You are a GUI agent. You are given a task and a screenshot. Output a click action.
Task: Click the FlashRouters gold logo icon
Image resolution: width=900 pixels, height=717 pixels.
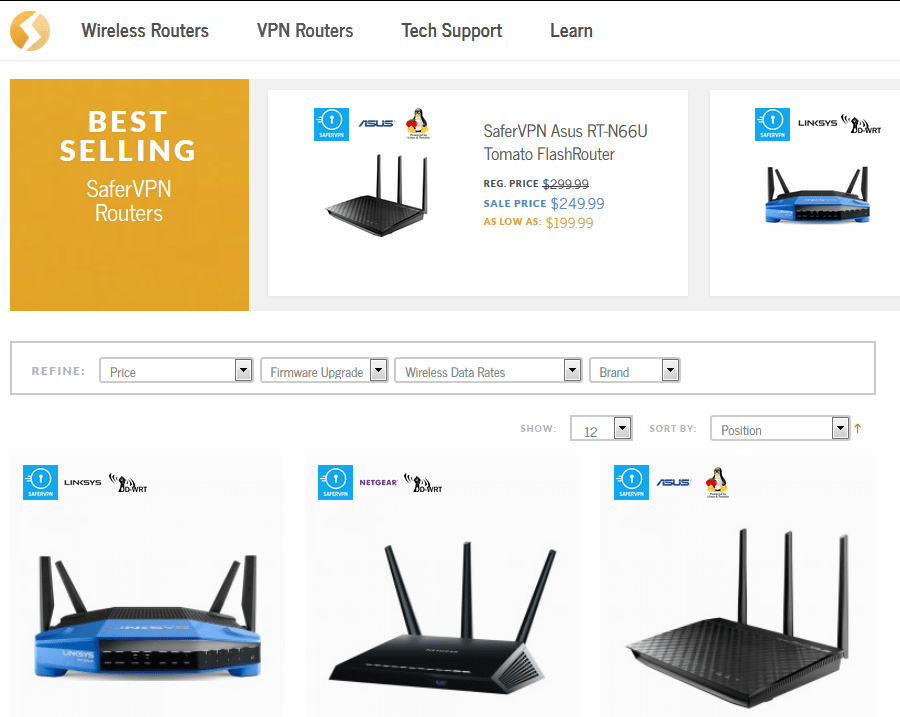pyautogui.click(x=30, y=30)
